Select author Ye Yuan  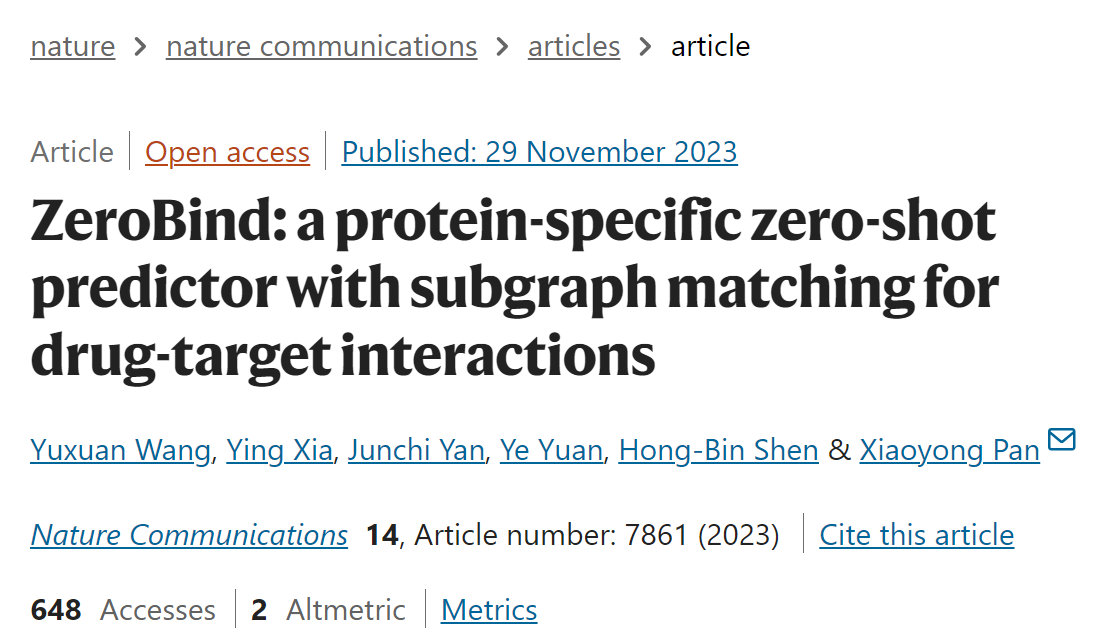[x=551, y=450]
